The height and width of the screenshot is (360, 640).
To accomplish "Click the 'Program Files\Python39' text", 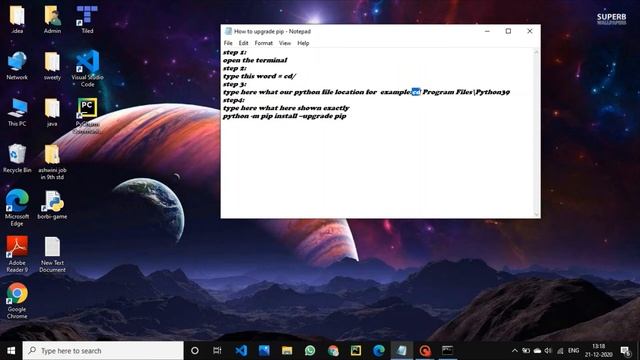I will tap(466, 92).
